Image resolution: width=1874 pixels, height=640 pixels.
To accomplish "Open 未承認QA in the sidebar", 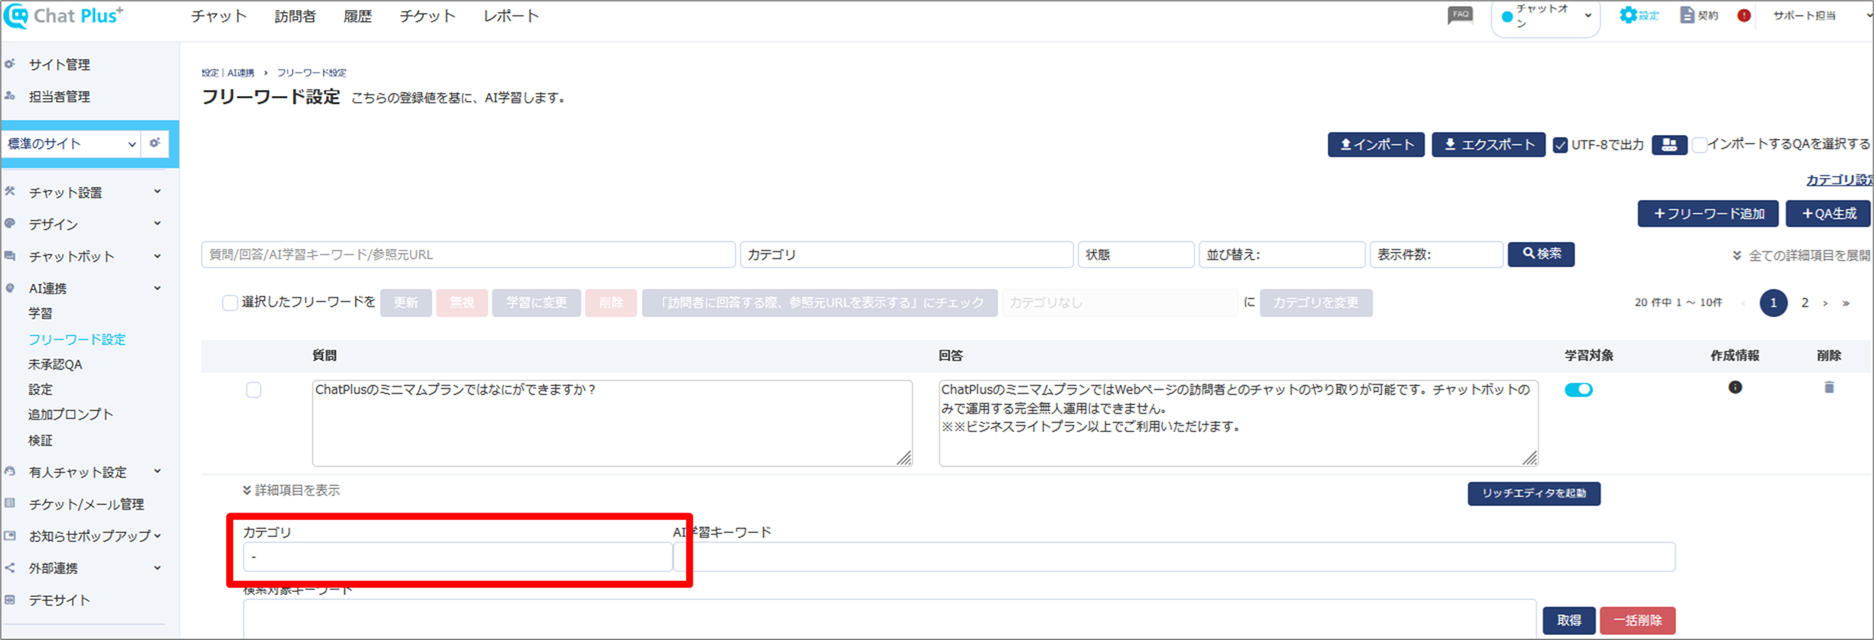I will (x=55, y=364).
